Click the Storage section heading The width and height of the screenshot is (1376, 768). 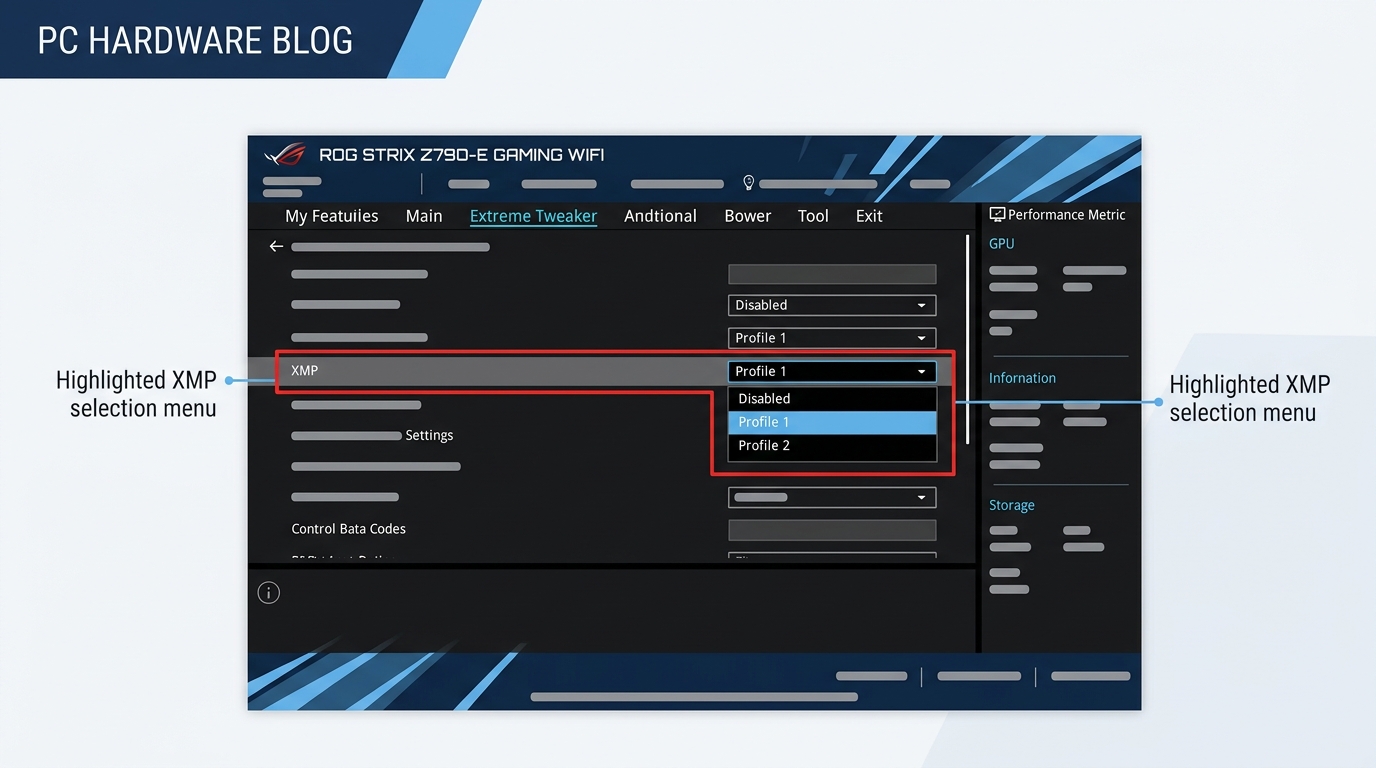[1012, 505]
